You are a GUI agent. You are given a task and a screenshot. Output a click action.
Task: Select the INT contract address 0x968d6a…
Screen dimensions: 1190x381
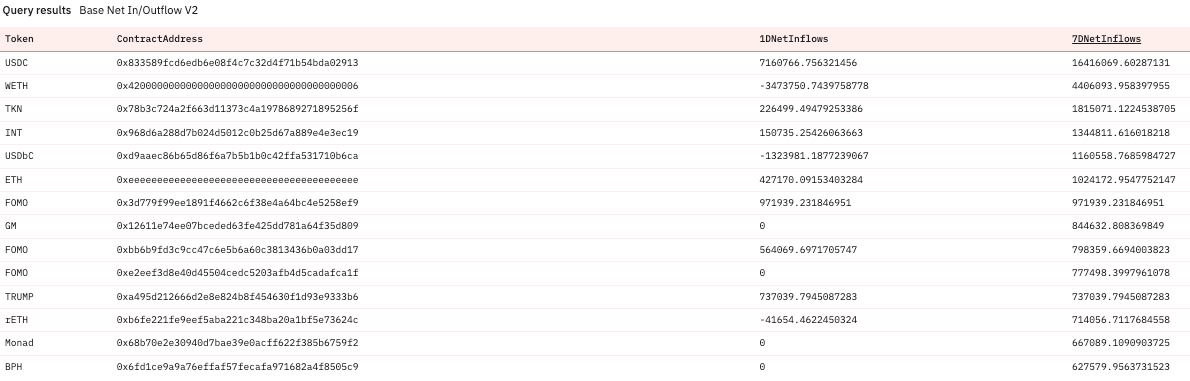click(237, 133)
